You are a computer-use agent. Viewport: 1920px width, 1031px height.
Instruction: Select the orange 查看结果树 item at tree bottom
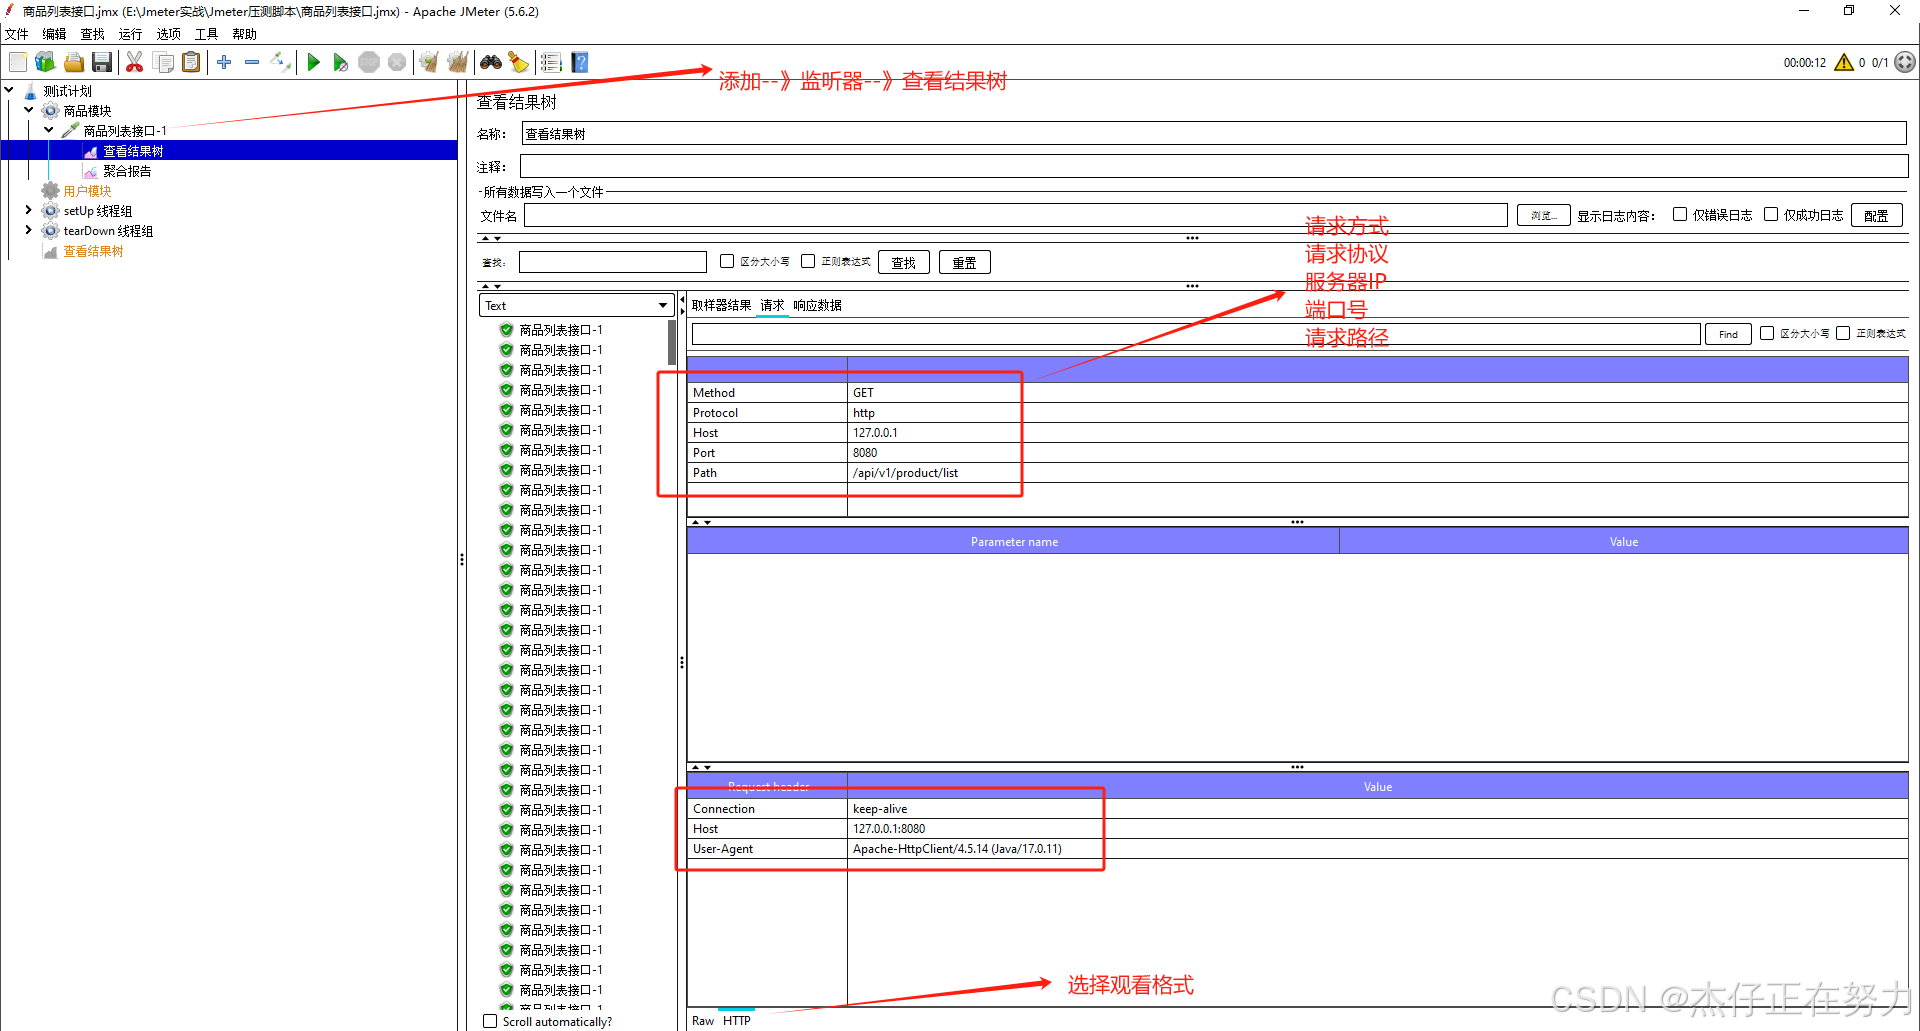point(93,251)
